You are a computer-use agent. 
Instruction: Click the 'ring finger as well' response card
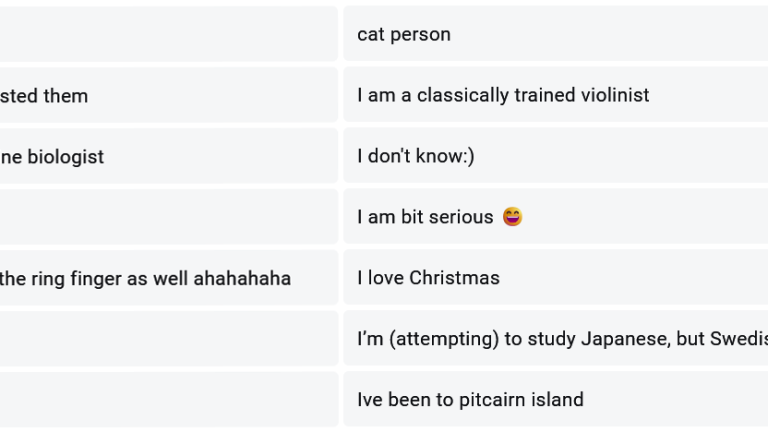point(168,278)
